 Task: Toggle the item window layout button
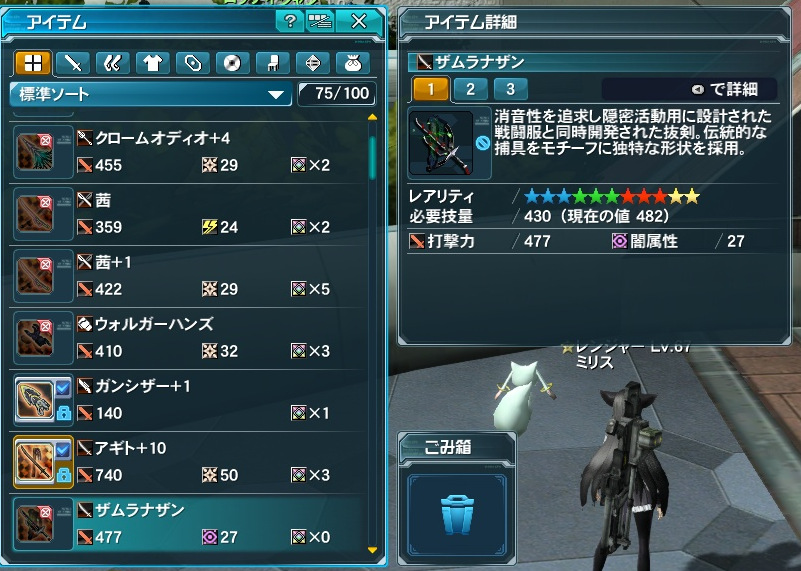point(320,21)
